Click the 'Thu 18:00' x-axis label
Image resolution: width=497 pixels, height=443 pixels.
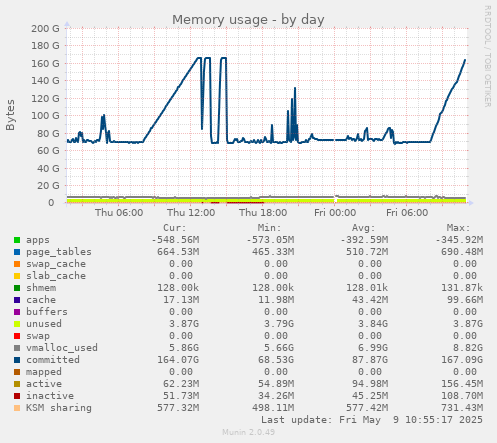pyautogui.click(x=263, y=213)
